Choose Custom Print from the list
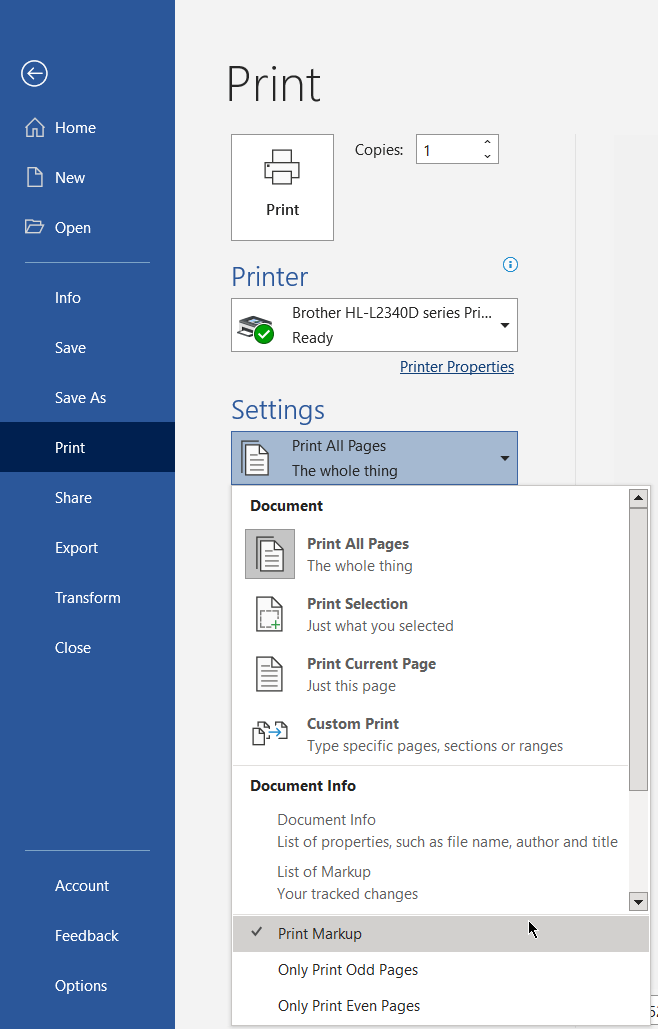This screenshot has height=1029, width=658. point(430,734)
